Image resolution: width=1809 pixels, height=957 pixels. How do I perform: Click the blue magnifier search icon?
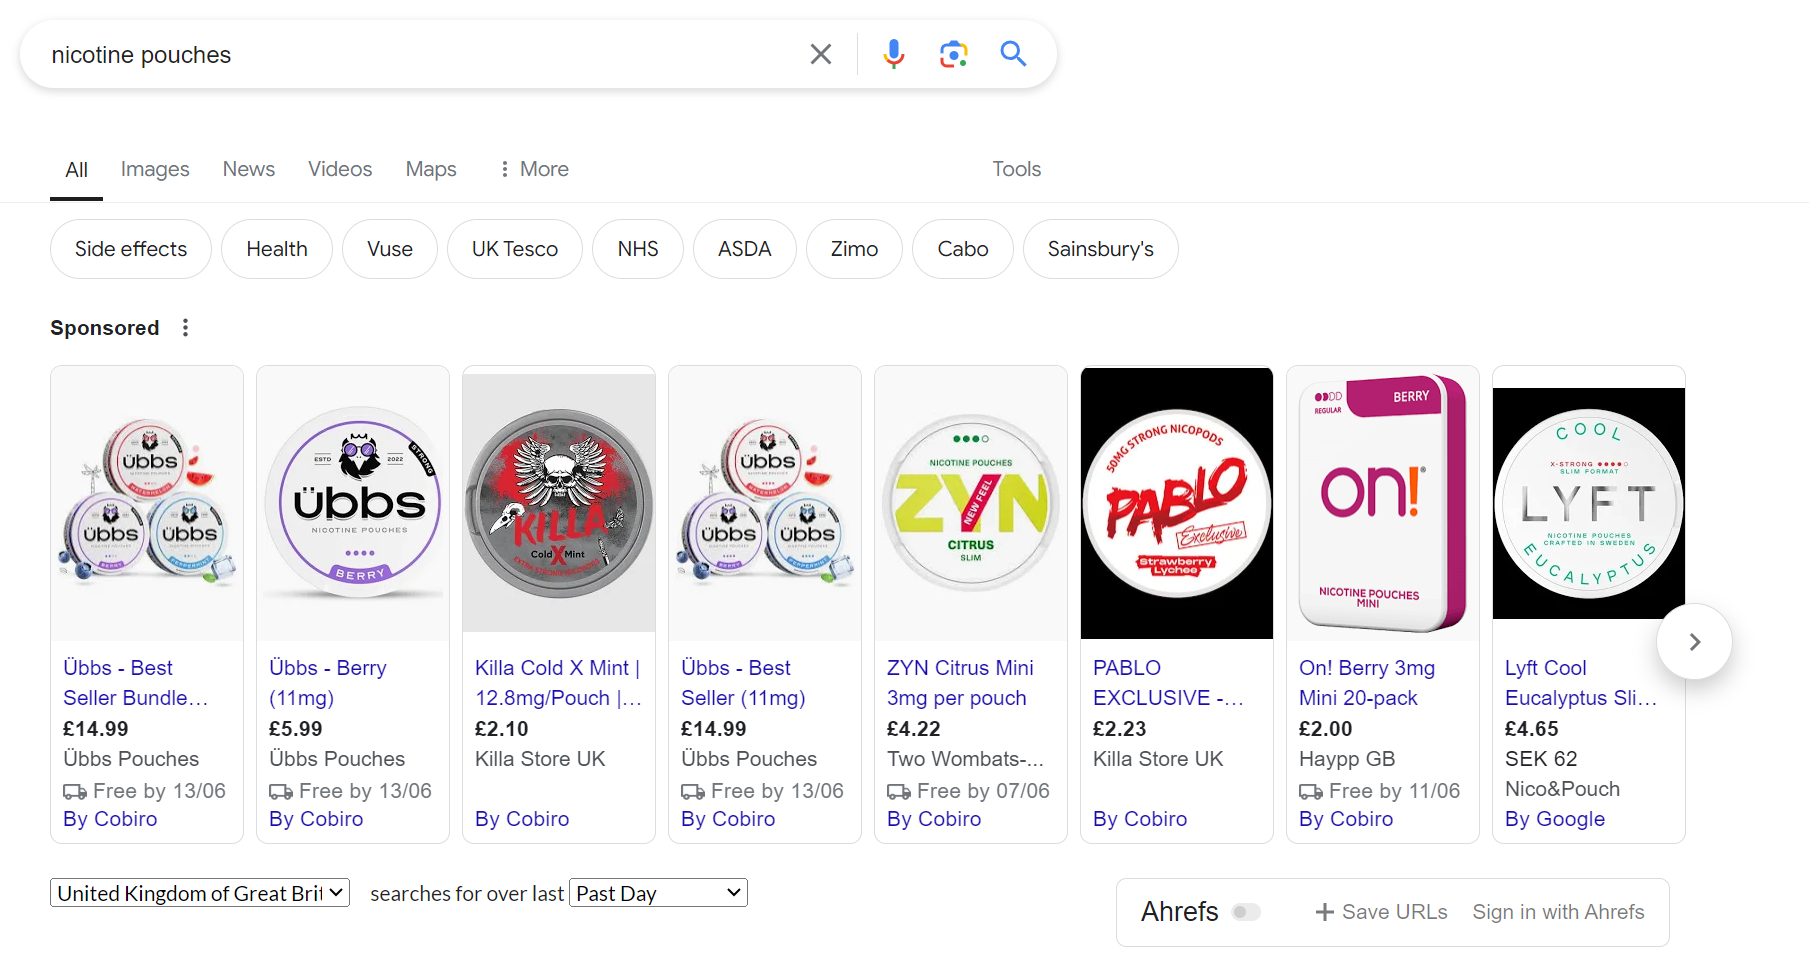1013,54
